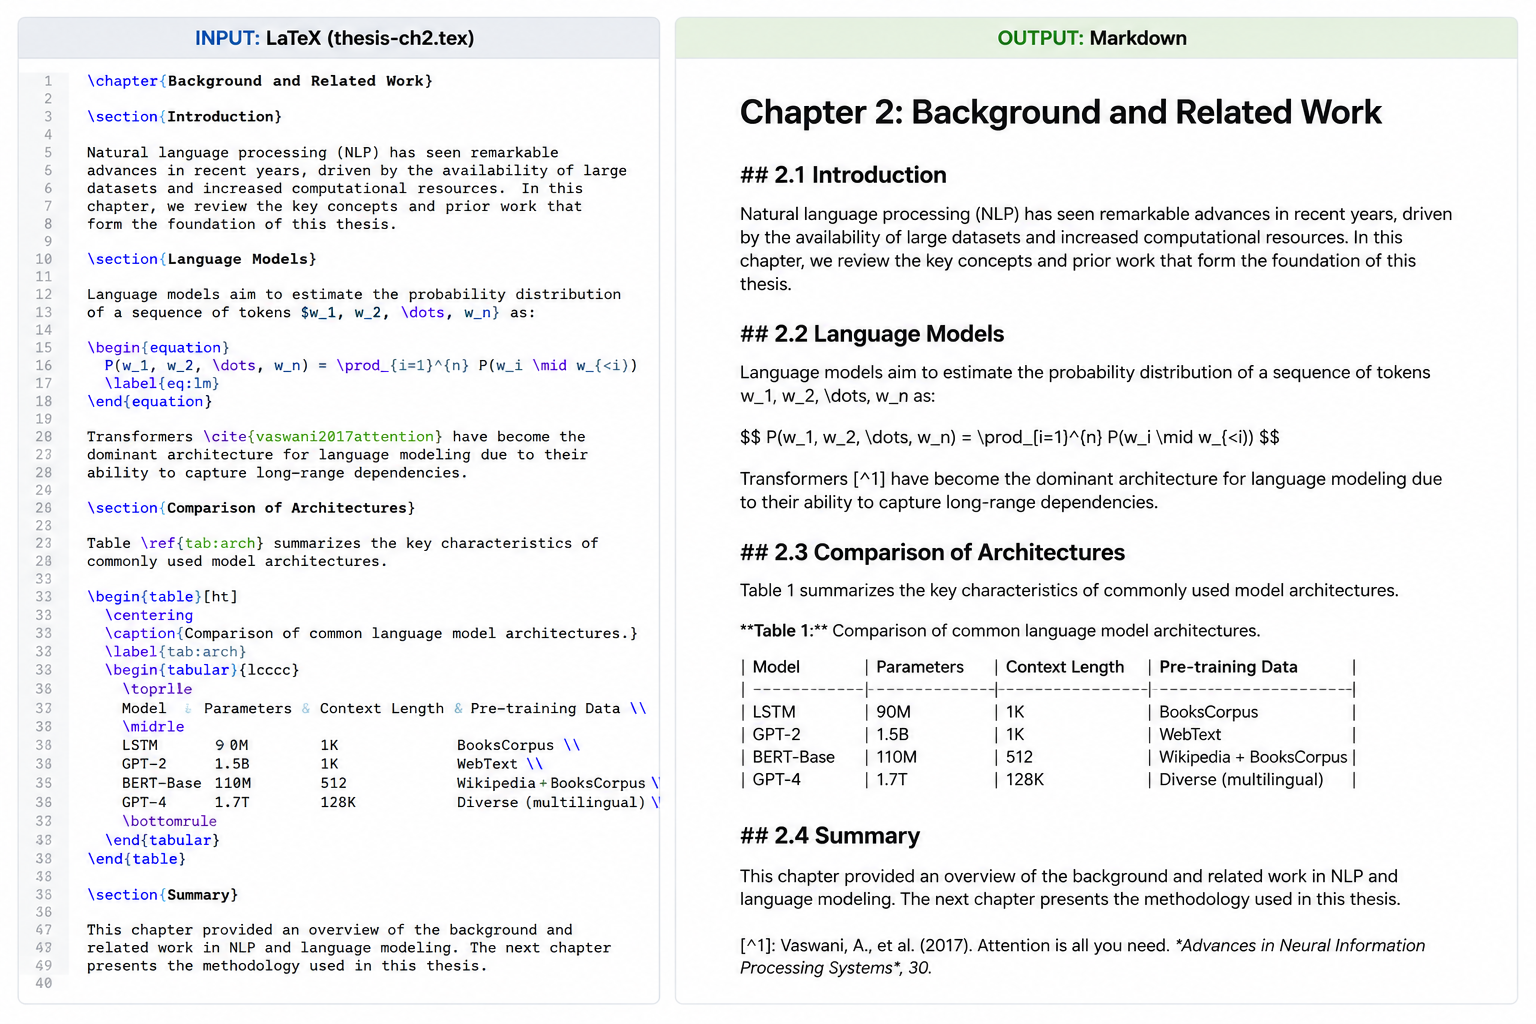
Task: Click line number 47 in the gutter
Action: click(x=44, y=930)
